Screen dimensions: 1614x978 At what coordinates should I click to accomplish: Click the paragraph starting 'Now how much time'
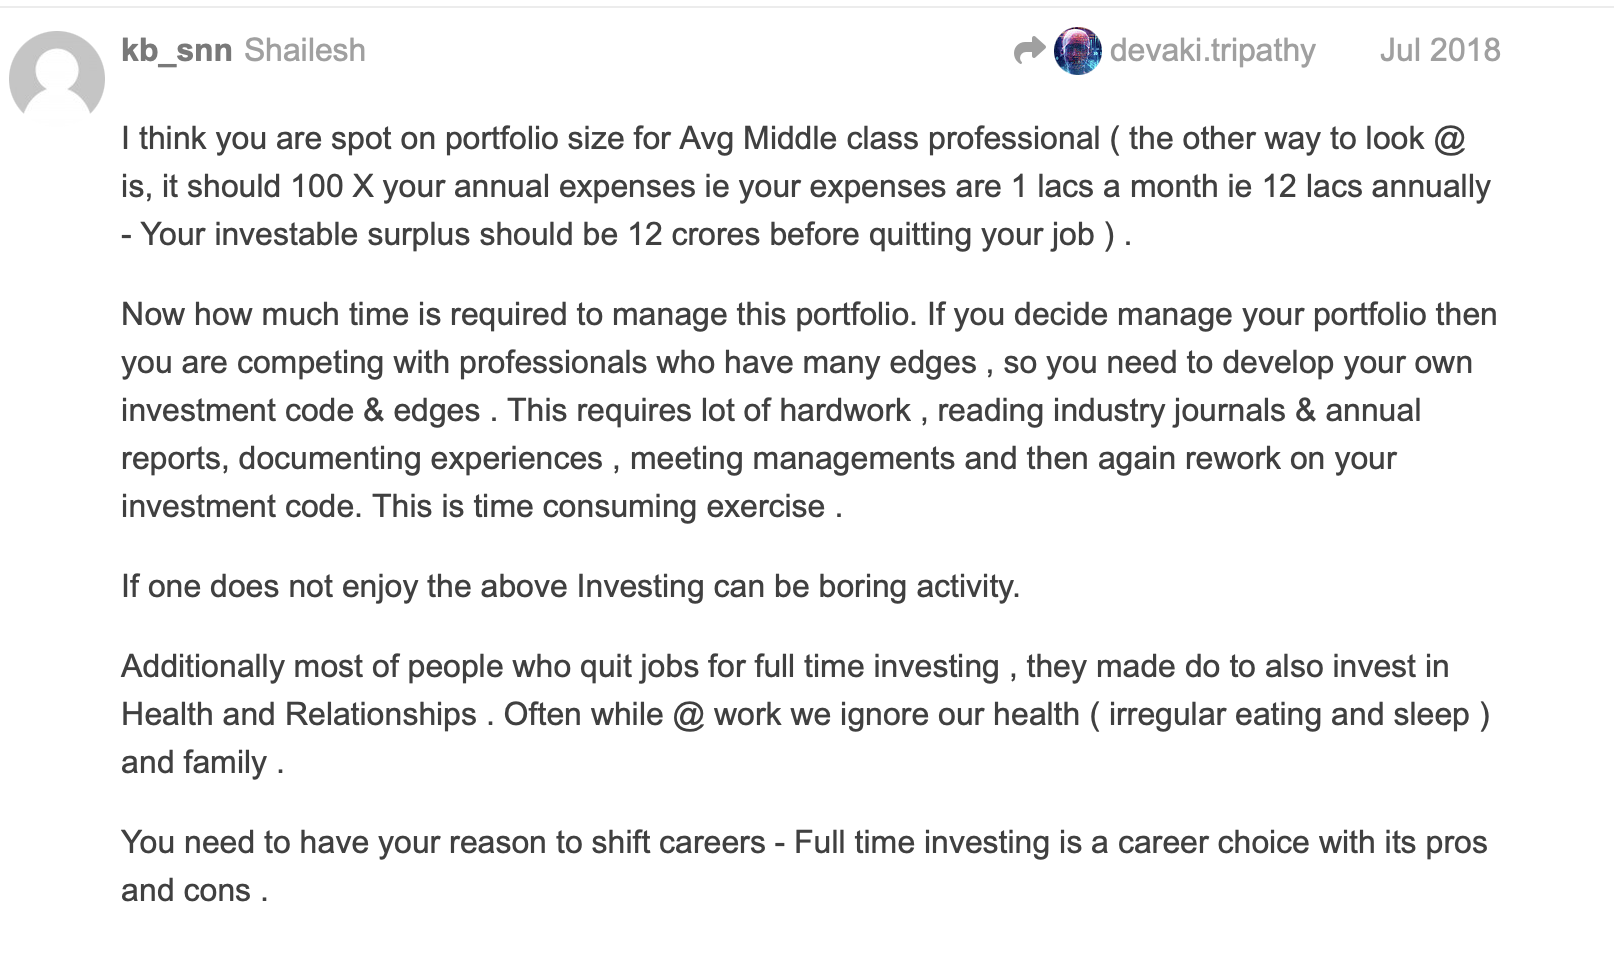click(809, 410)
